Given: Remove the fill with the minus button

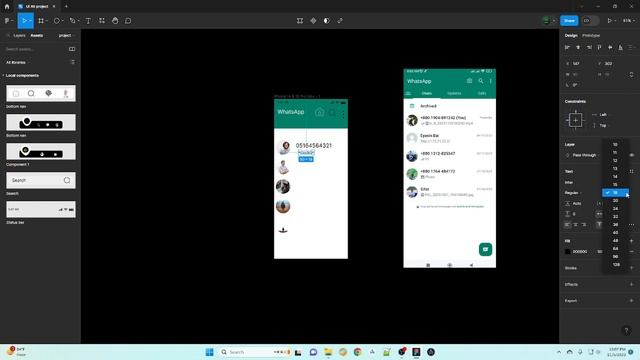Looking at the screenshot, I should click(631, 252).
